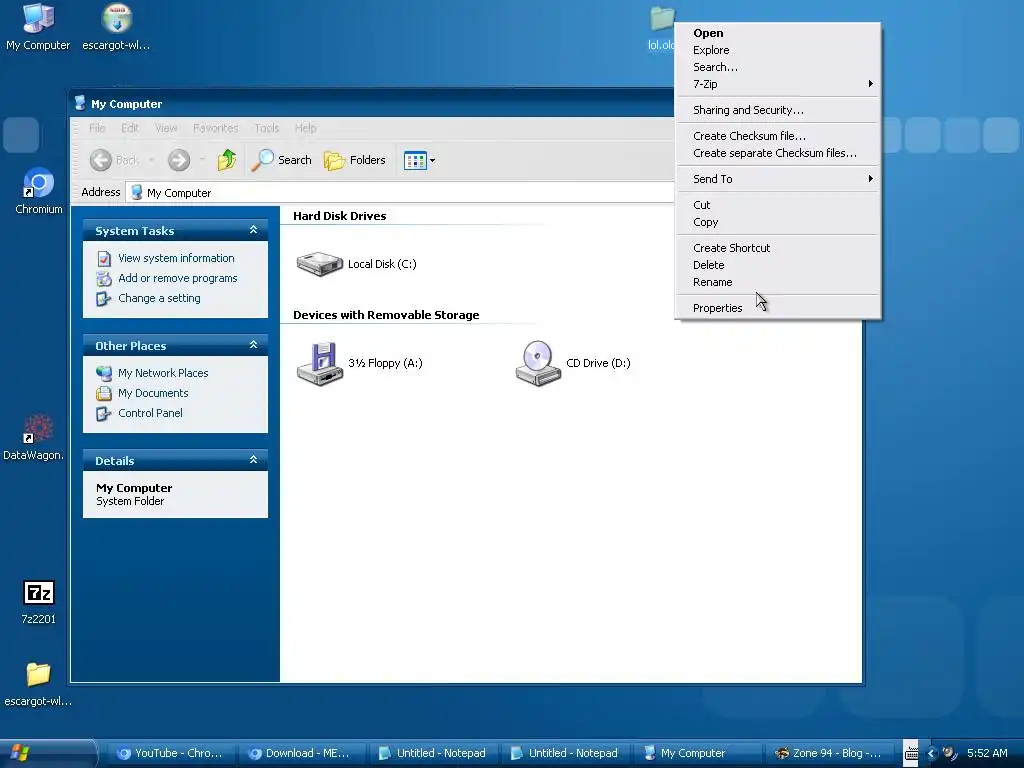Open the File menu
This screenshot has width=1024, height=768.
click(97, 128)
